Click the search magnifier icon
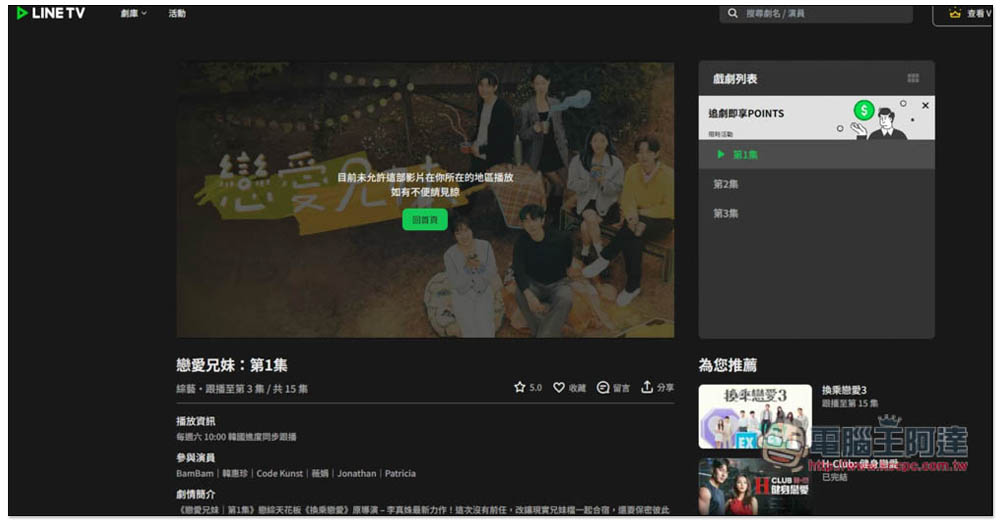 733,13
